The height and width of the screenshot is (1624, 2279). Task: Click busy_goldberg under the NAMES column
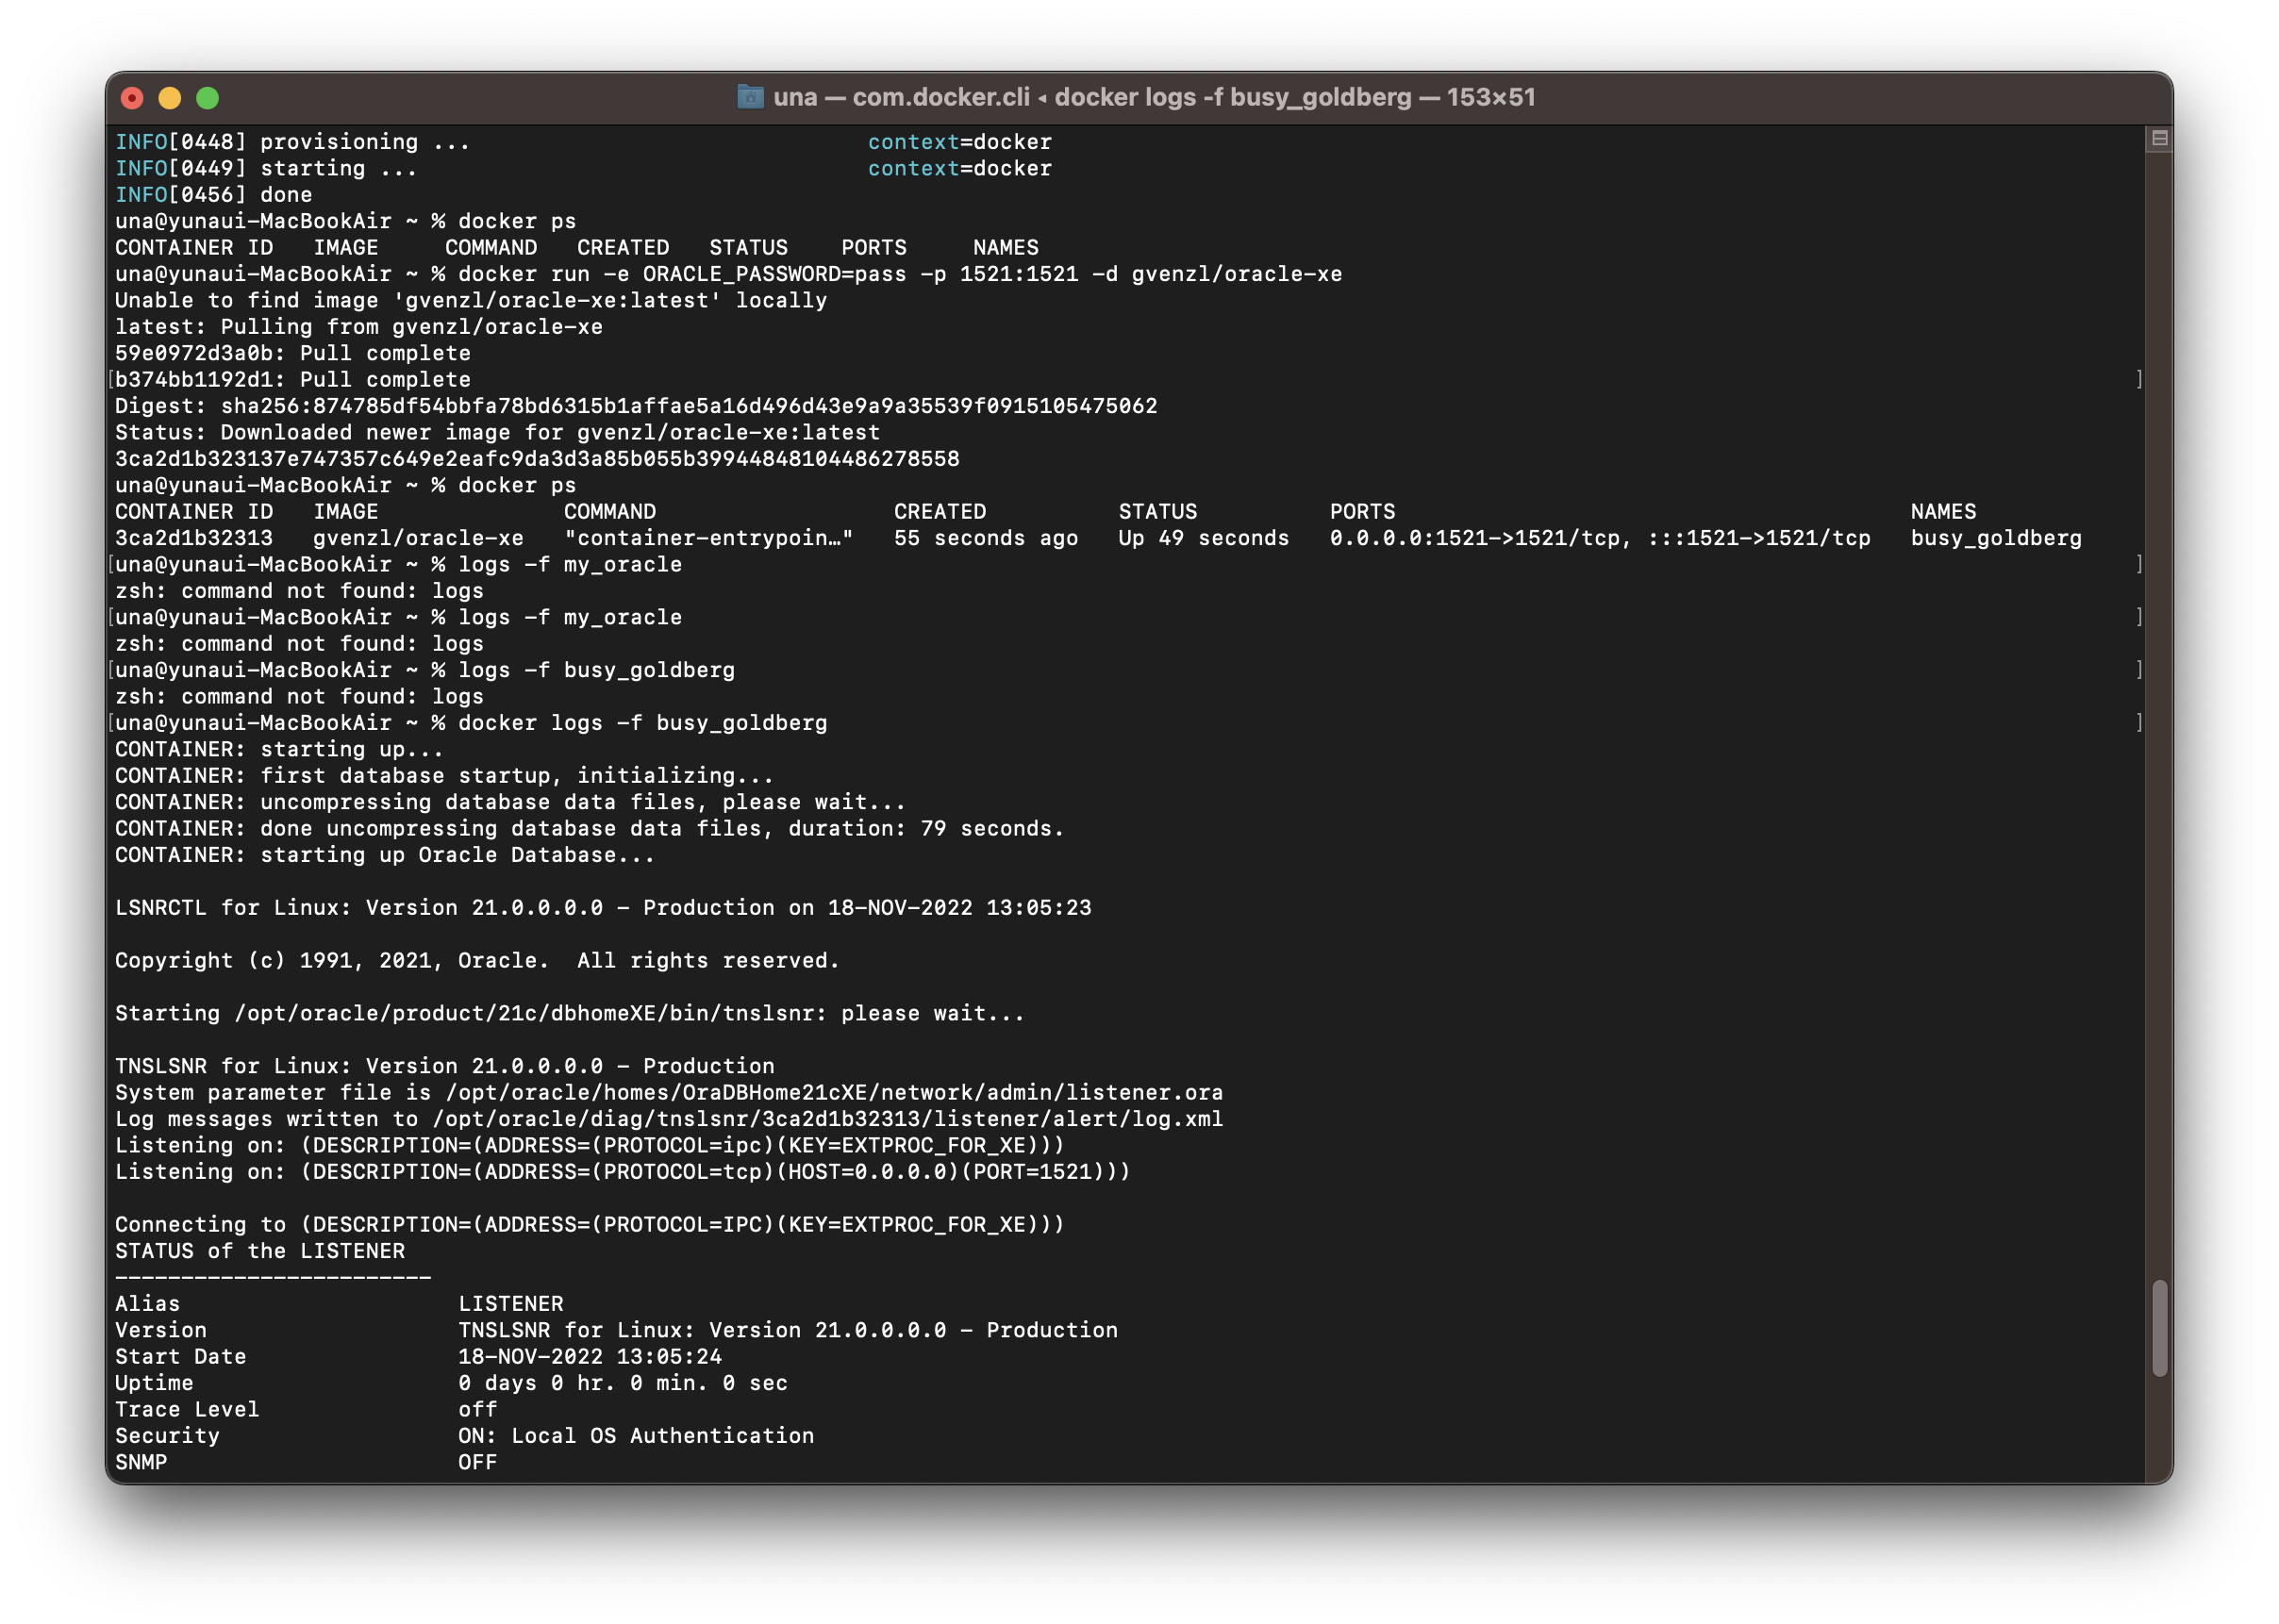[x=1995, y=538]
